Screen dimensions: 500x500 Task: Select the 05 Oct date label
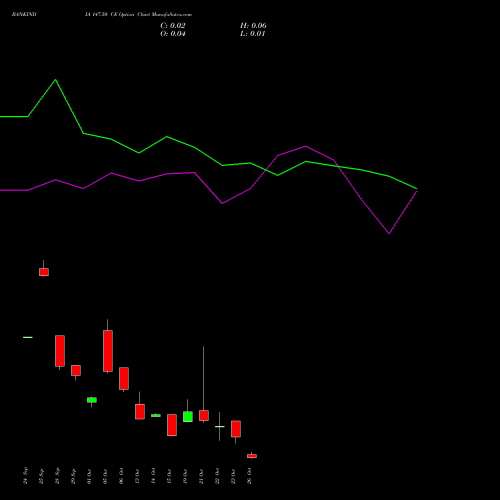click(x=106, y=476)
